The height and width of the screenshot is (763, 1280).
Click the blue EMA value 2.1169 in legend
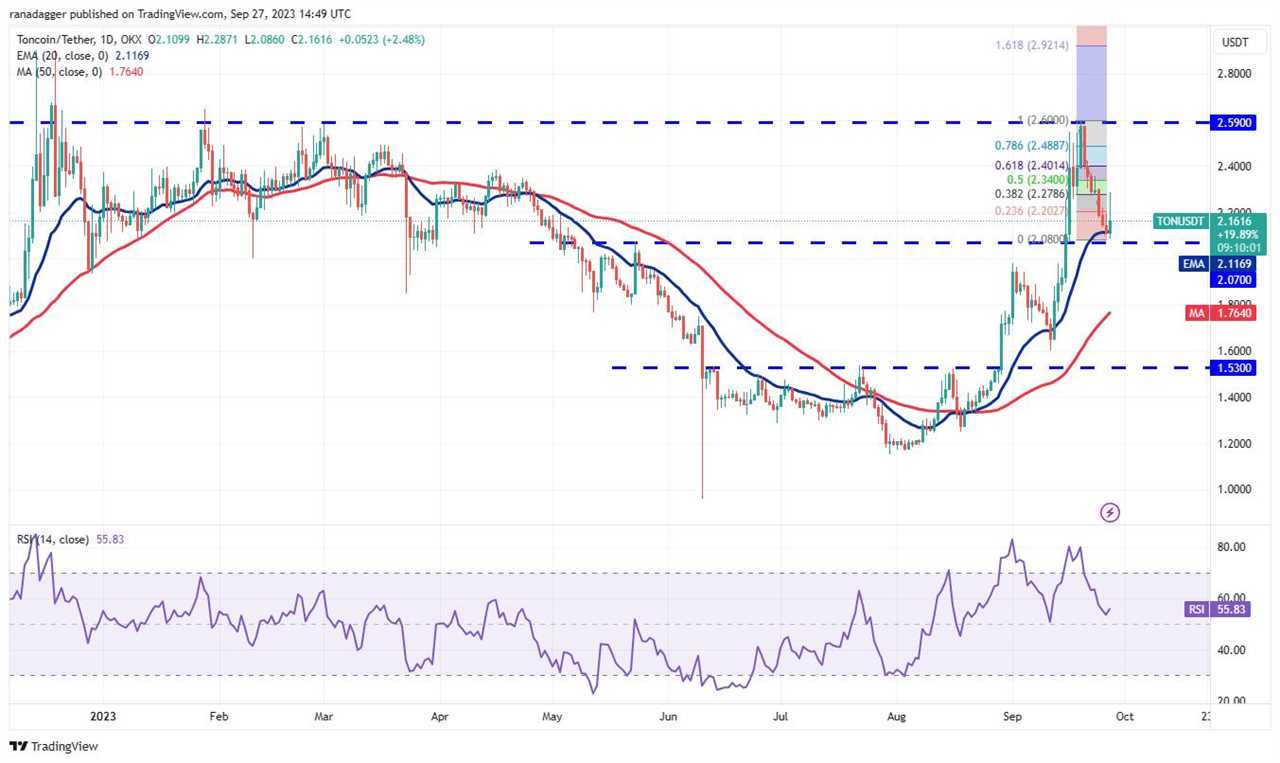(133, 54)
